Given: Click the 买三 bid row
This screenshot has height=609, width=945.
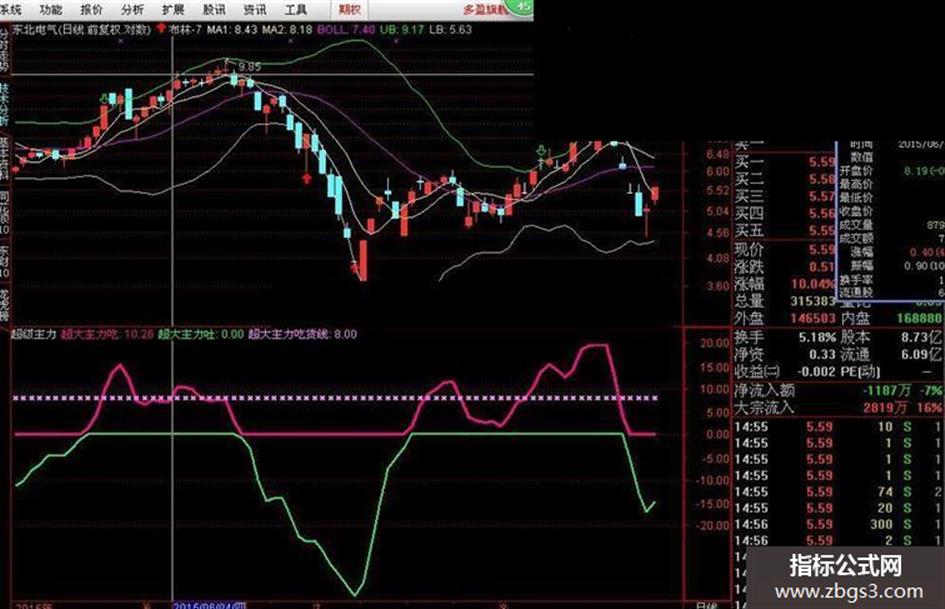Looking at the screenshot, I should [x=785, y=196].
